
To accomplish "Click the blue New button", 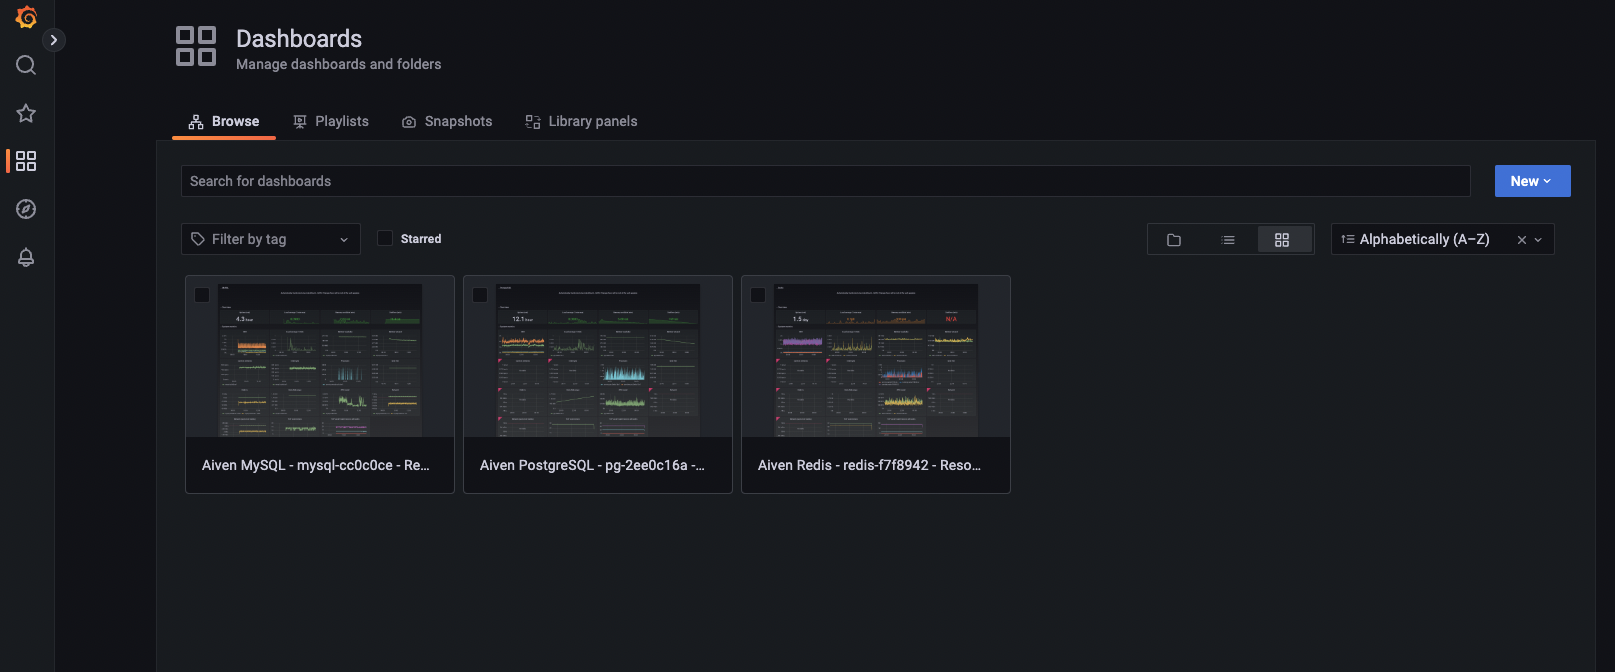I will [1532, 181].
